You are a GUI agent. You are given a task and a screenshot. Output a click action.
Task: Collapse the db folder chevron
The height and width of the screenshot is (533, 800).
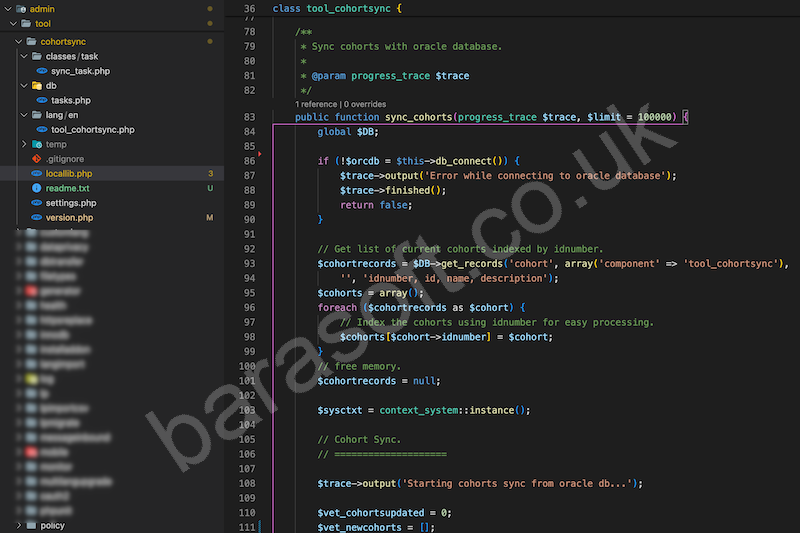(x=24, y=86)
